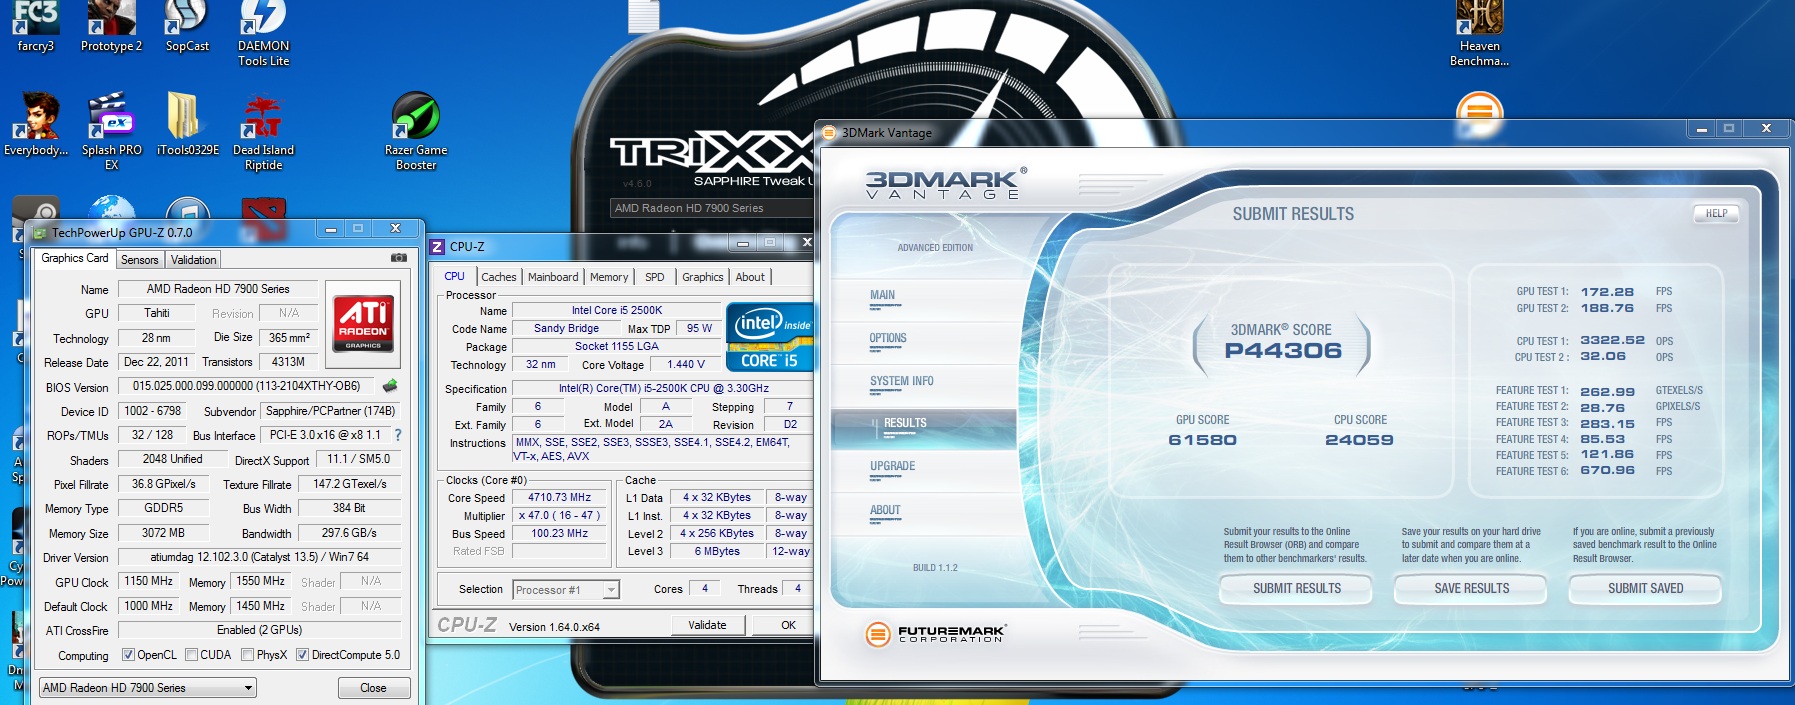Click Driver Version field in GPU-Z
The height and width of the screenshot is (705, 1795).
click(x=259, y=557)
